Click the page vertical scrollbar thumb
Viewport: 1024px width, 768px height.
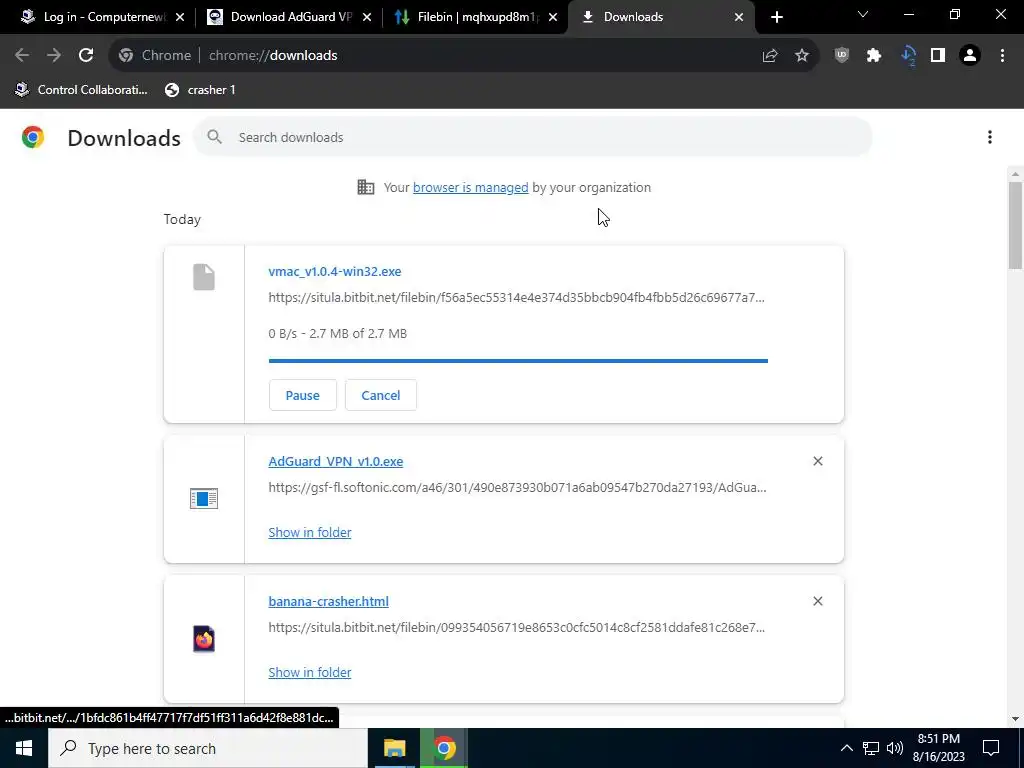[1015, 225]
